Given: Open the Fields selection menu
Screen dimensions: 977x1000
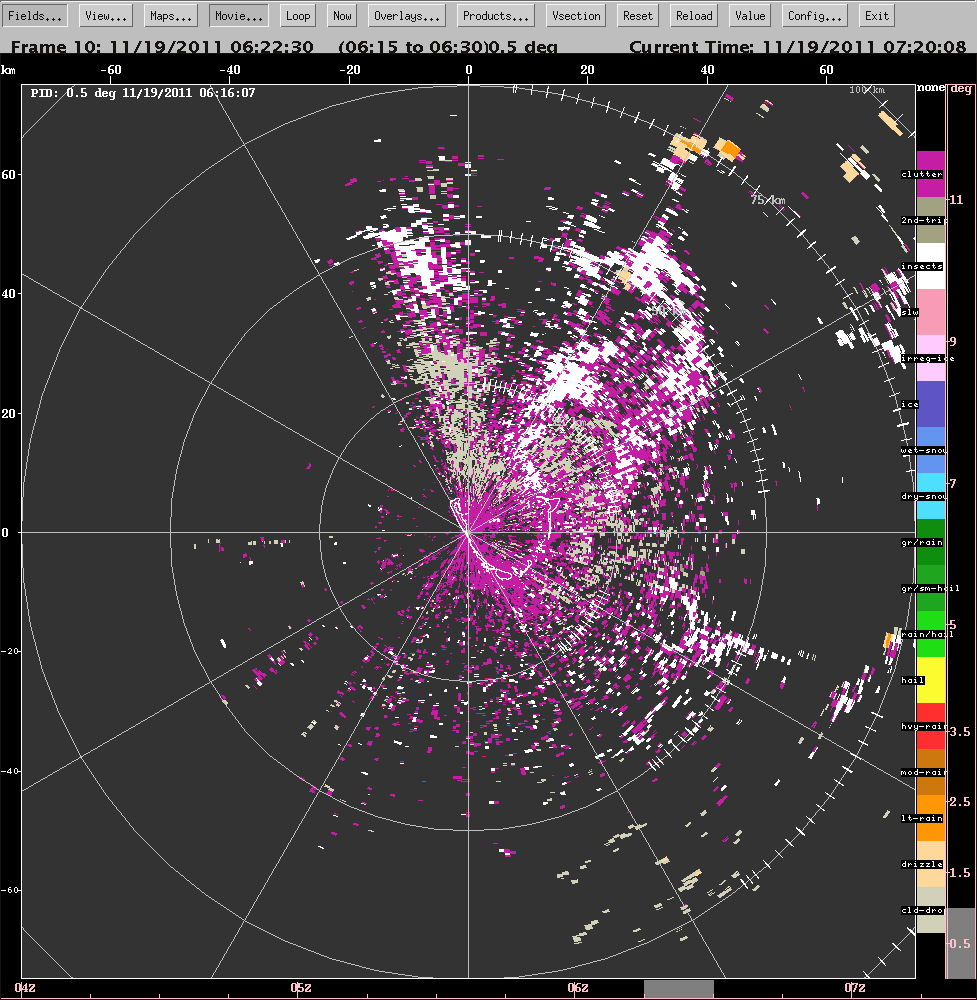Looking at the screenshot, I should (35, 15).
